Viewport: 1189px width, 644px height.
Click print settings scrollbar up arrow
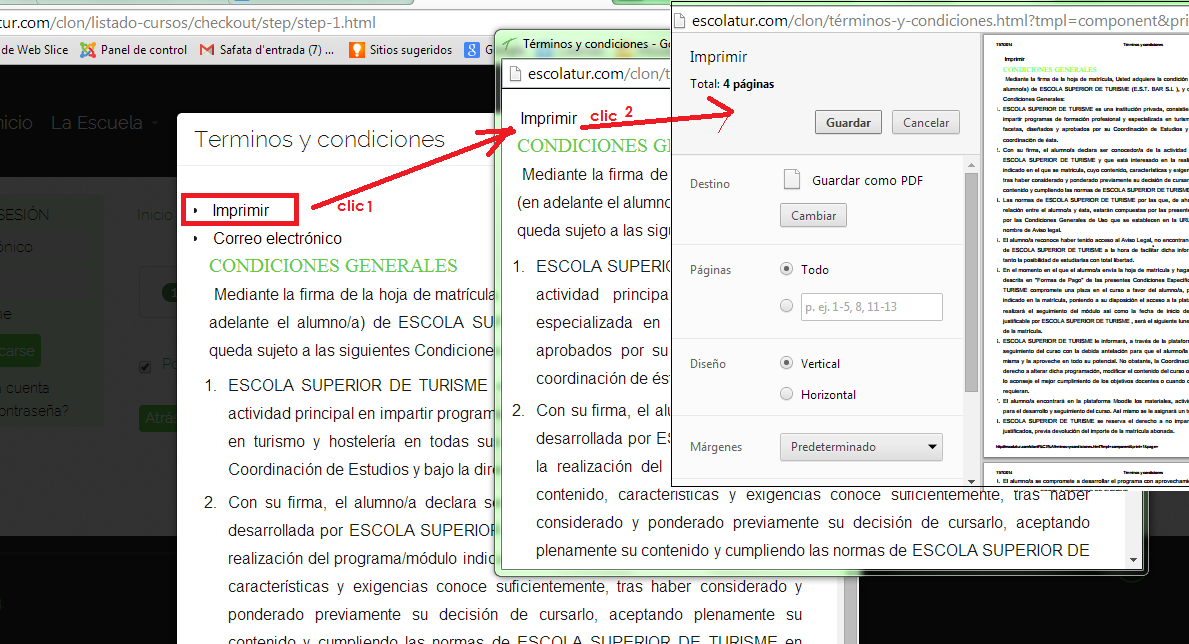(x=971, y=165)
